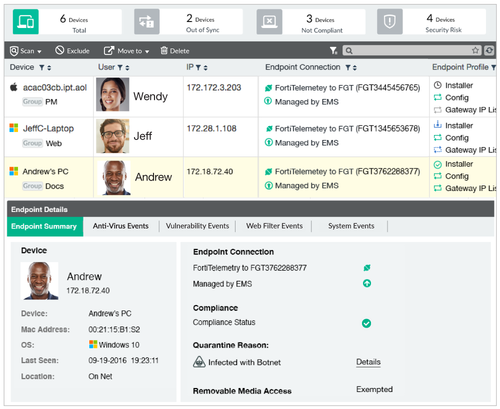Click the Infected with Botnet warning icon

(199, 362)
